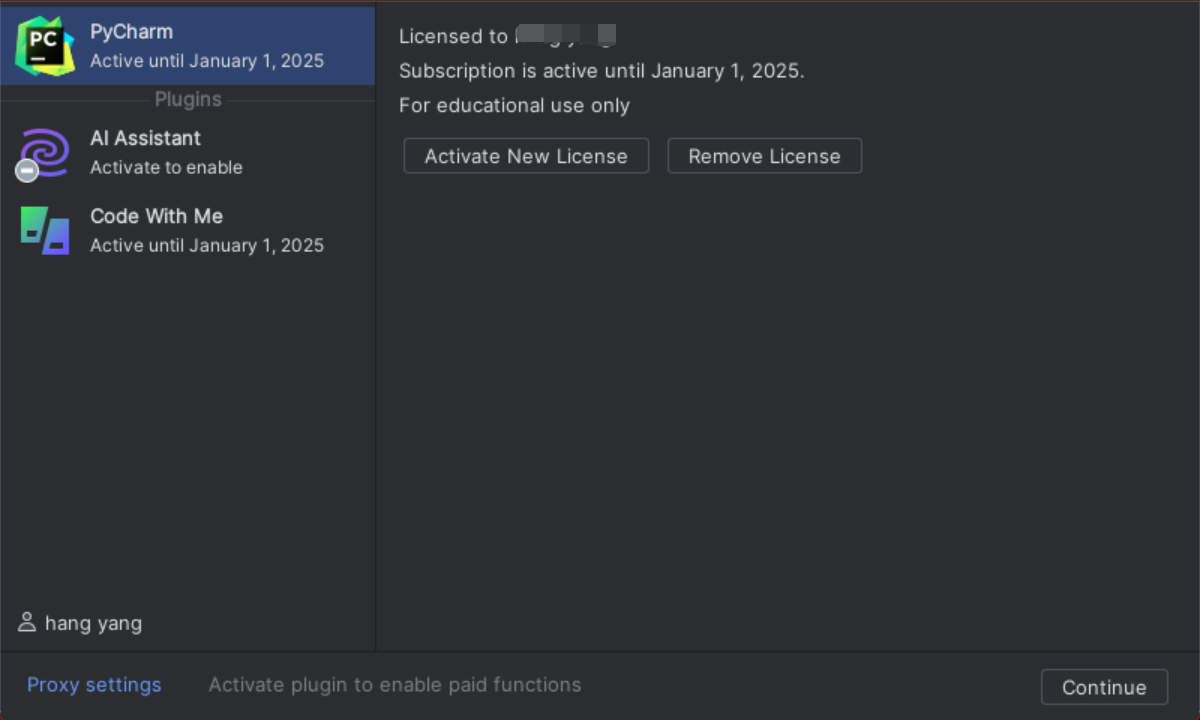Viewport: 1200px width, 720px height.
Task: Click the Activate New License button
Action: [526, 156]
